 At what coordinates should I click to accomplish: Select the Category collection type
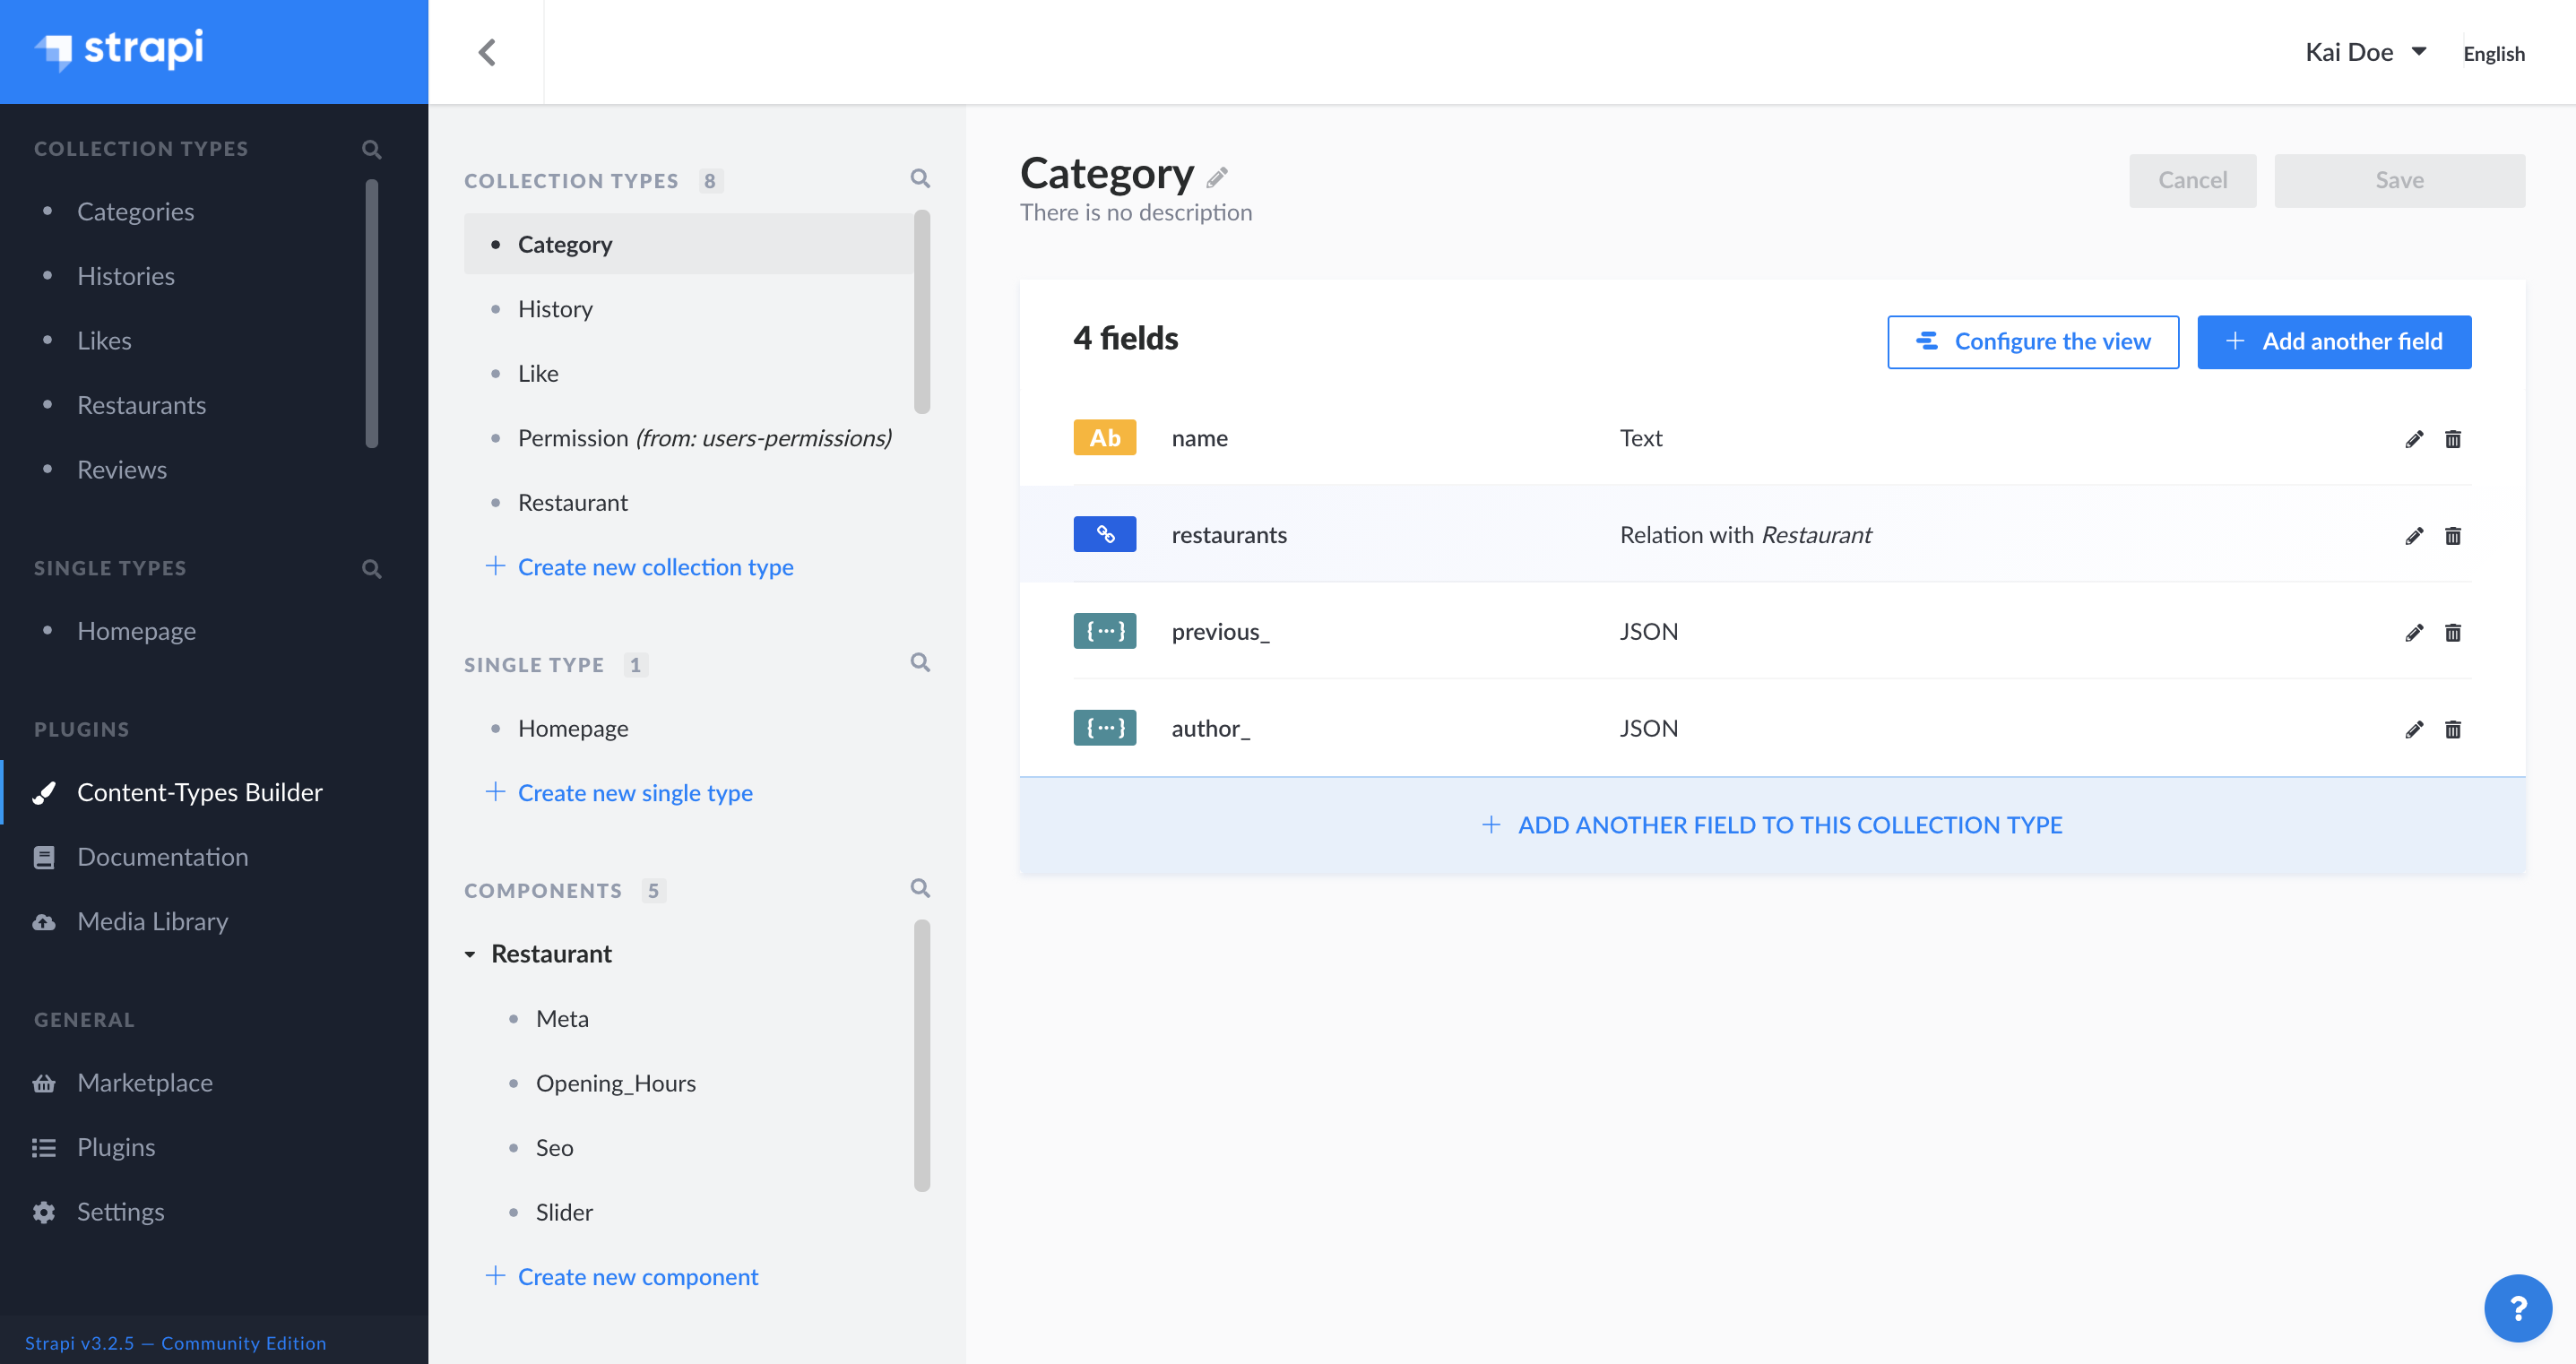point(566,242)
